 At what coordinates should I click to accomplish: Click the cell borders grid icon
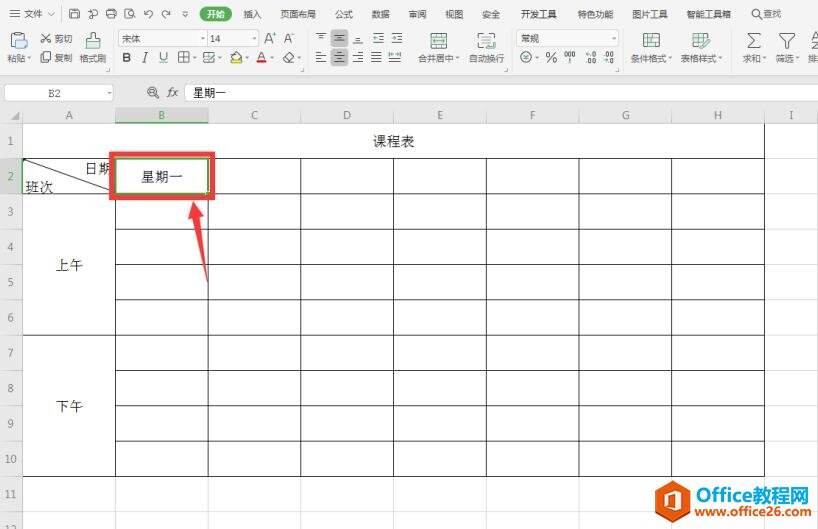click(x=184, y=57)
